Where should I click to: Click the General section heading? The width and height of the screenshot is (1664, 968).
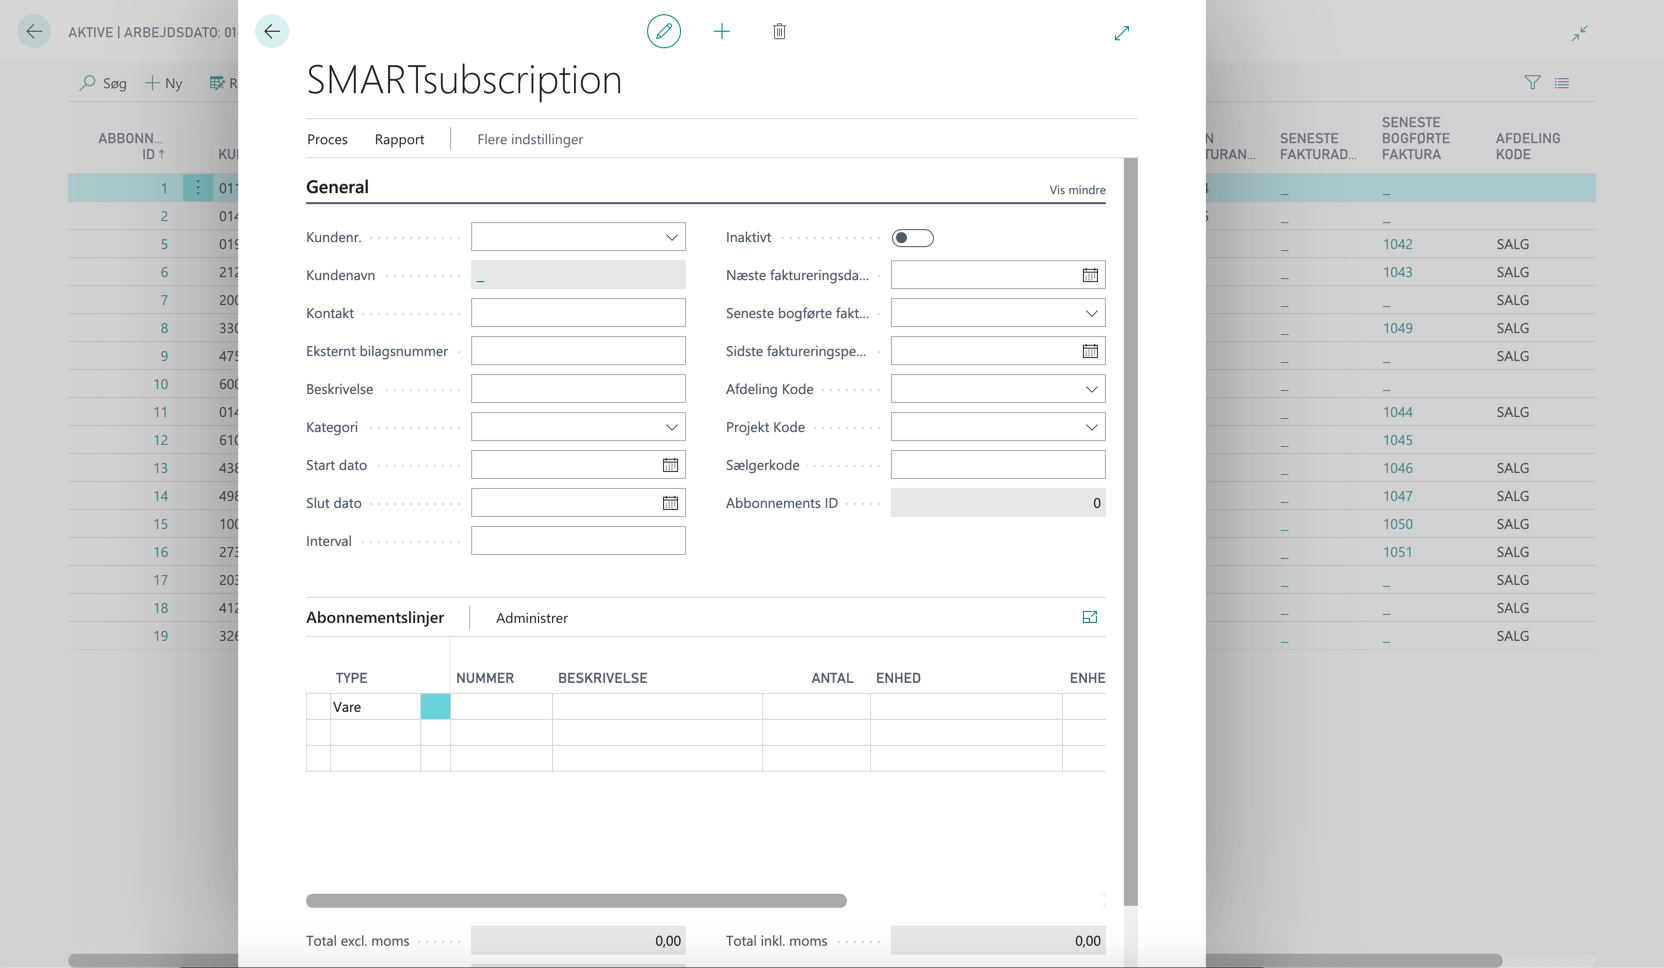(337, 187)
